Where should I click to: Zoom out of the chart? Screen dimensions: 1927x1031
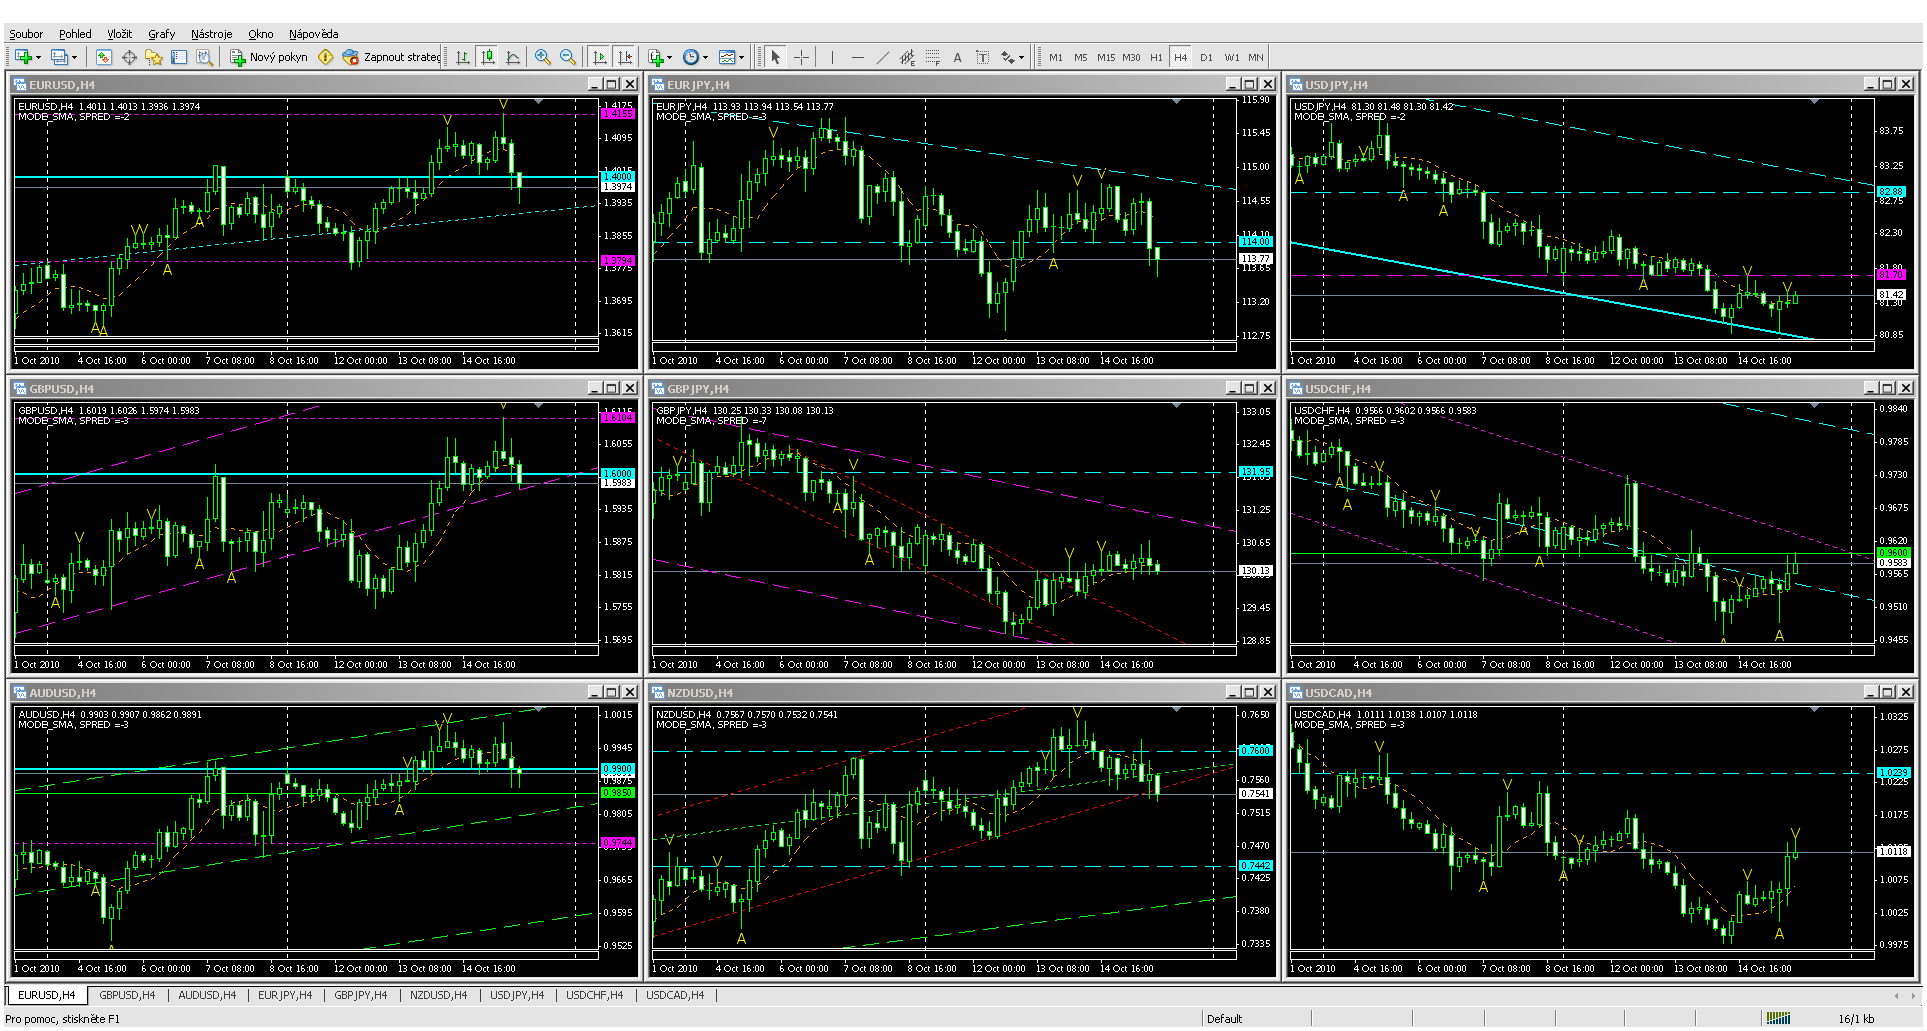(x=567, y=57)
